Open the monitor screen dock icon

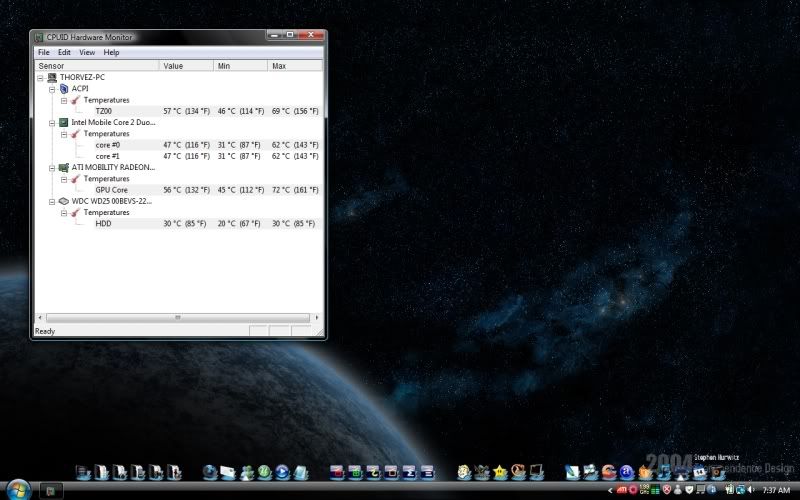coord(536,472)
